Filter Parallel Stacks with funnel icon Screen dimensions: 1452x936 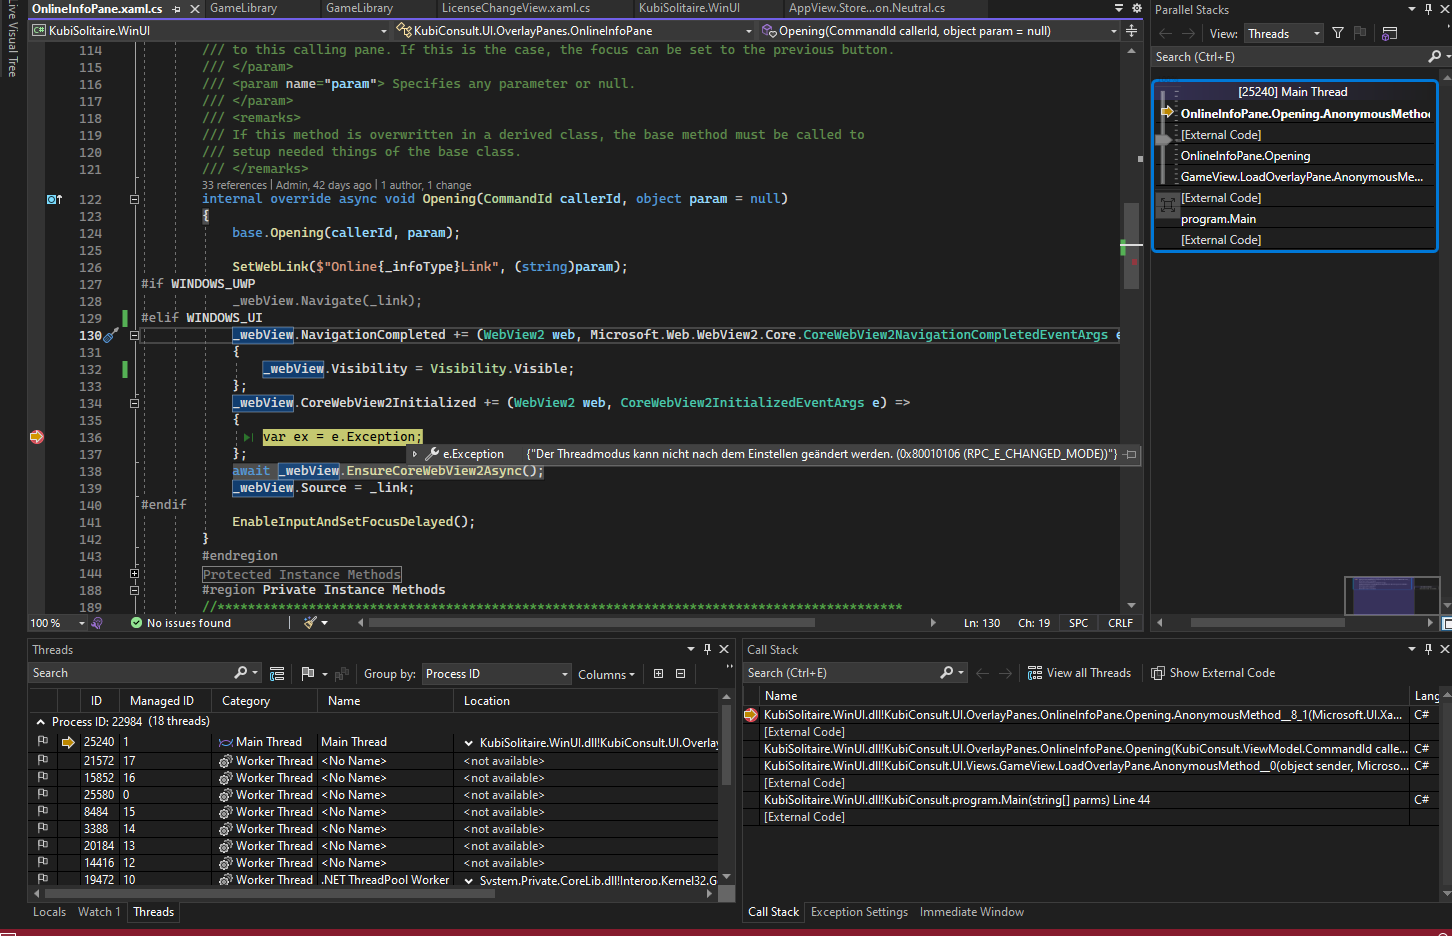[1338, 33]
